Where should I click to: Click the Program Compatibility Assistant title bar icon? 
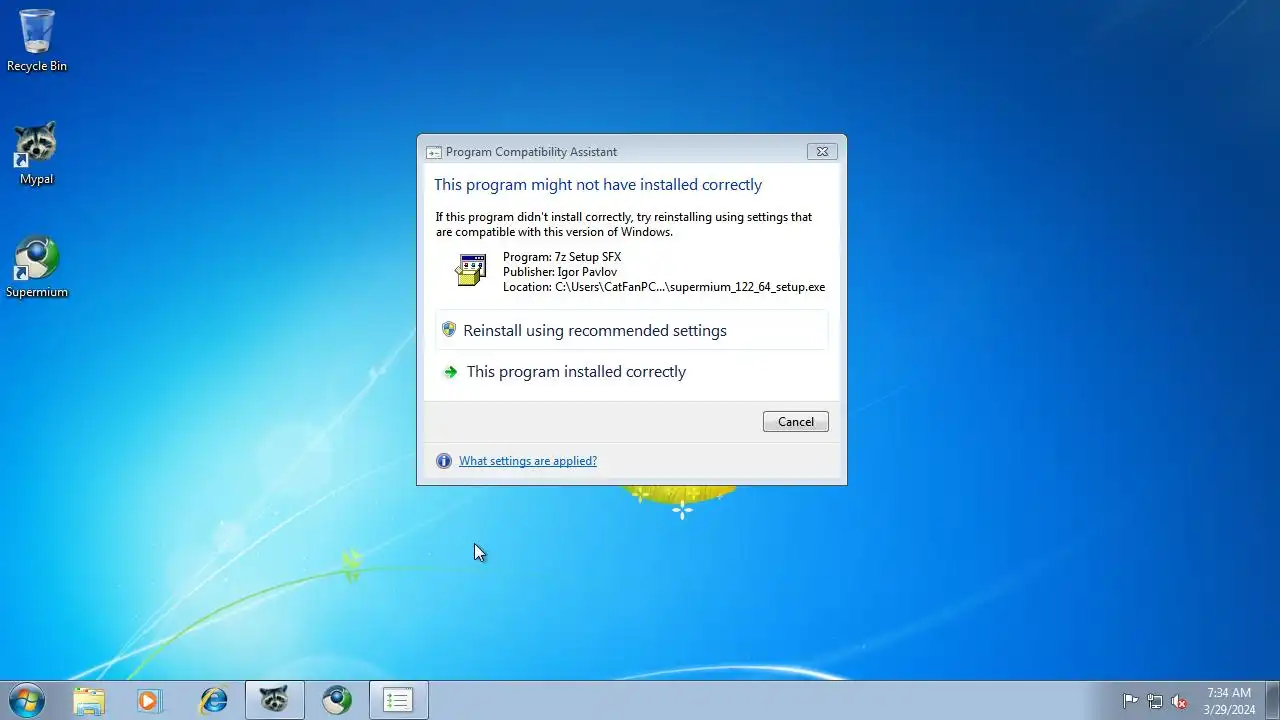coord(434,152)
